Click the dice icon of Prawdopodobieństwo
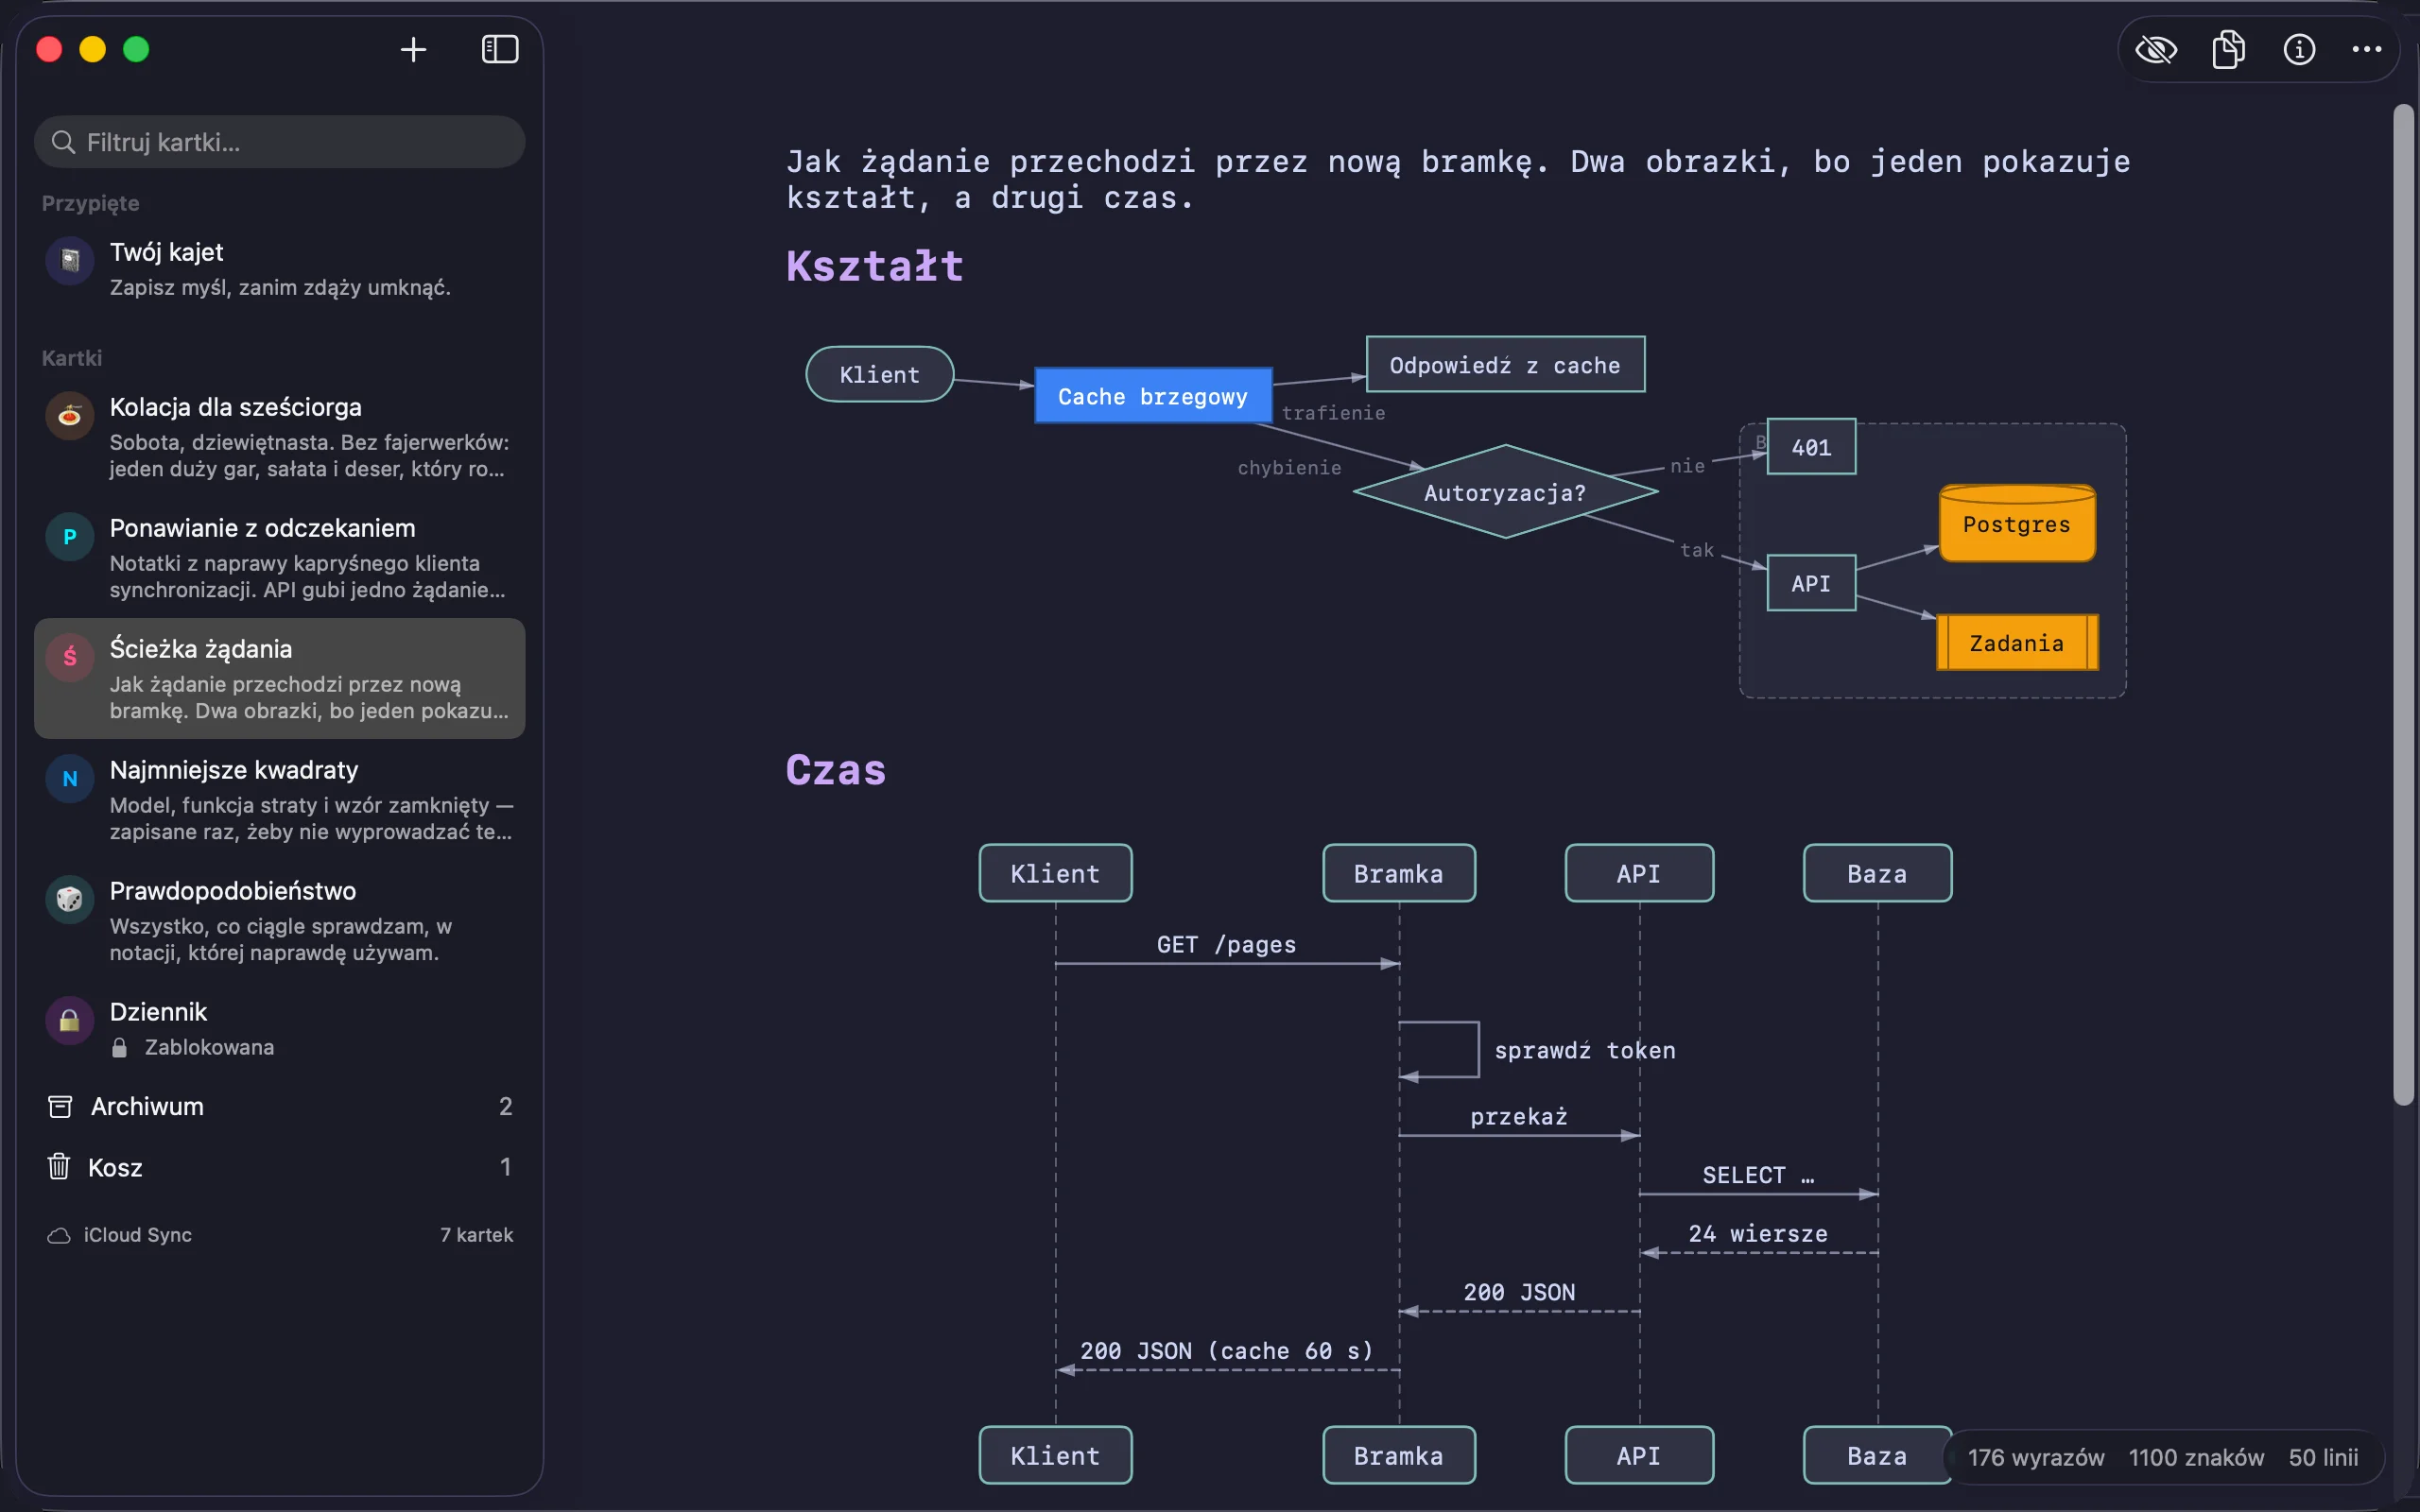The height and width of the screenshot is (1512, 2420). (70, 899)
